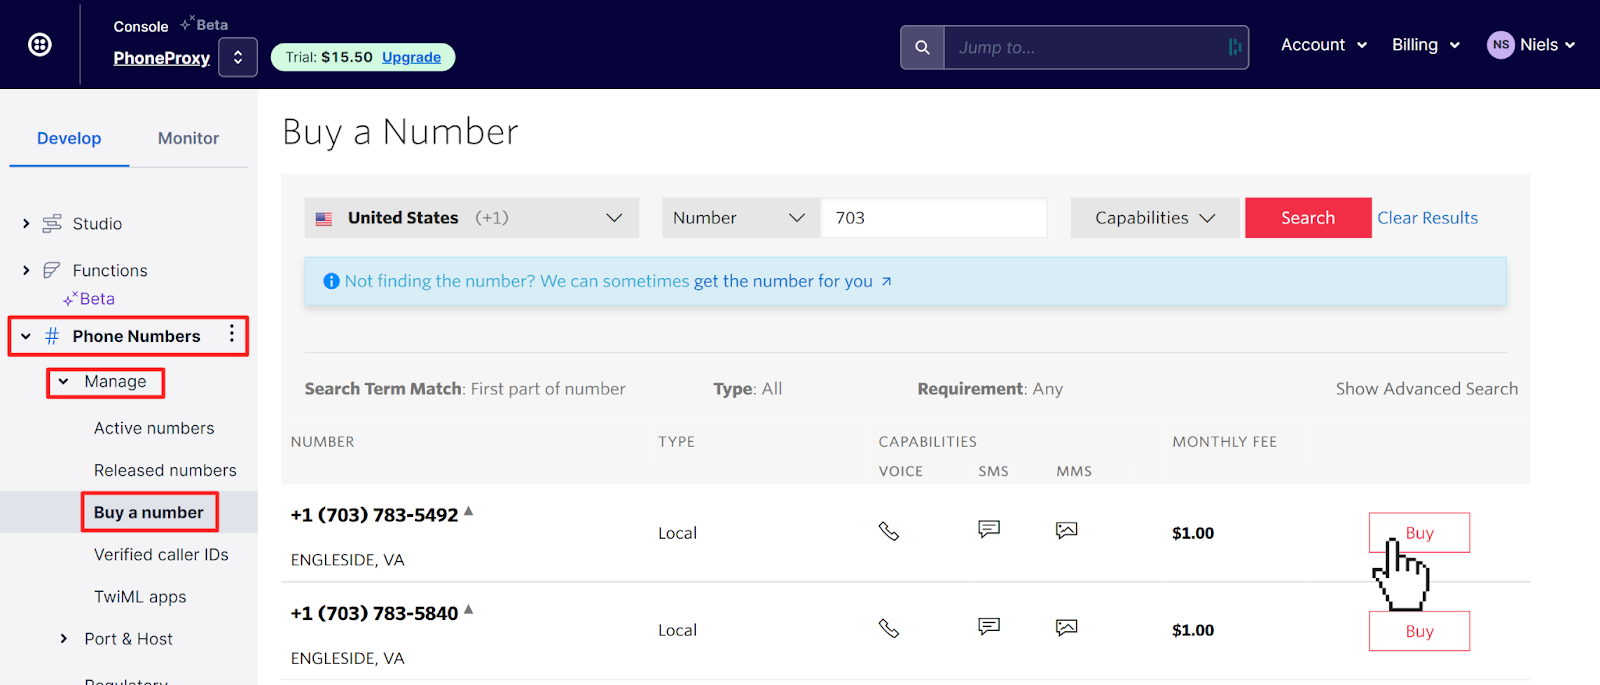The height and width of the screenshot is (685, 1600).
Task: Click the first ENGLESIDE, VA location text
Action: point(348,560)
